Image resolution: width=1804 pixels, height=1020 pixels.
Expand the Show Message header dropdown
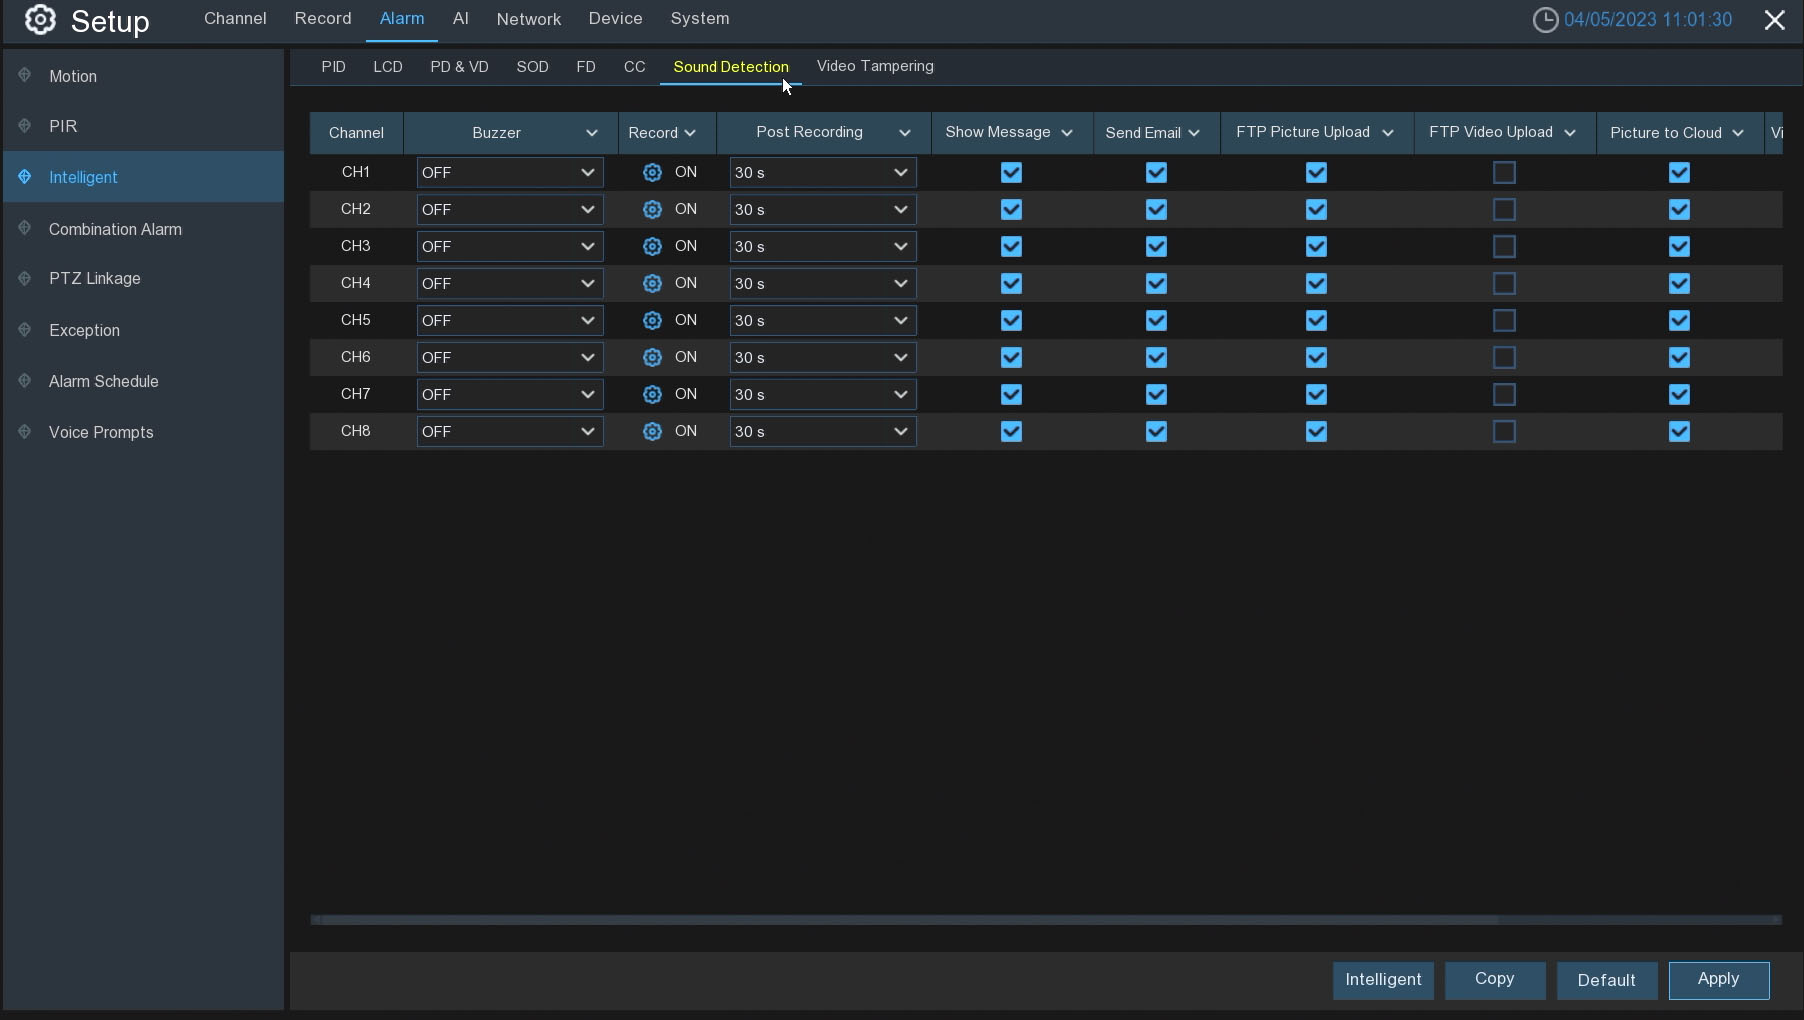[x=1067, y=133]
